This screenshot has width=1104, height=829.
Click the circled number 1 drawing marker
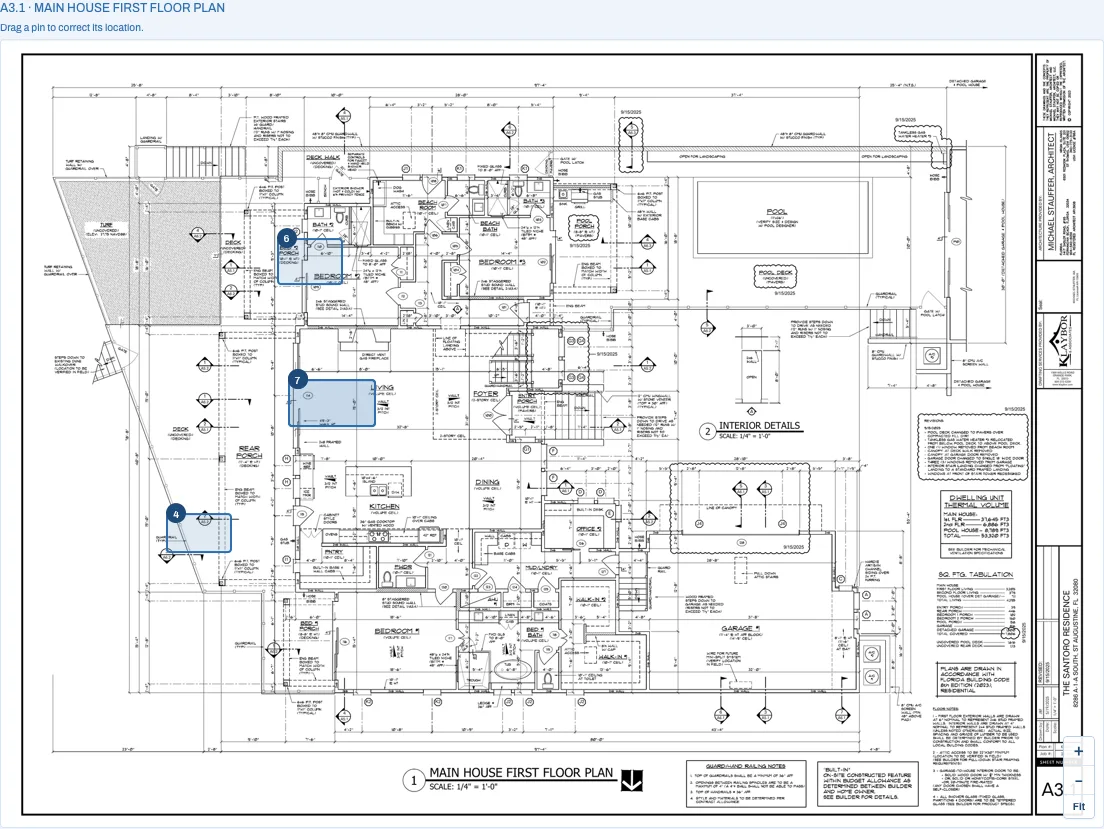[413, 780]
